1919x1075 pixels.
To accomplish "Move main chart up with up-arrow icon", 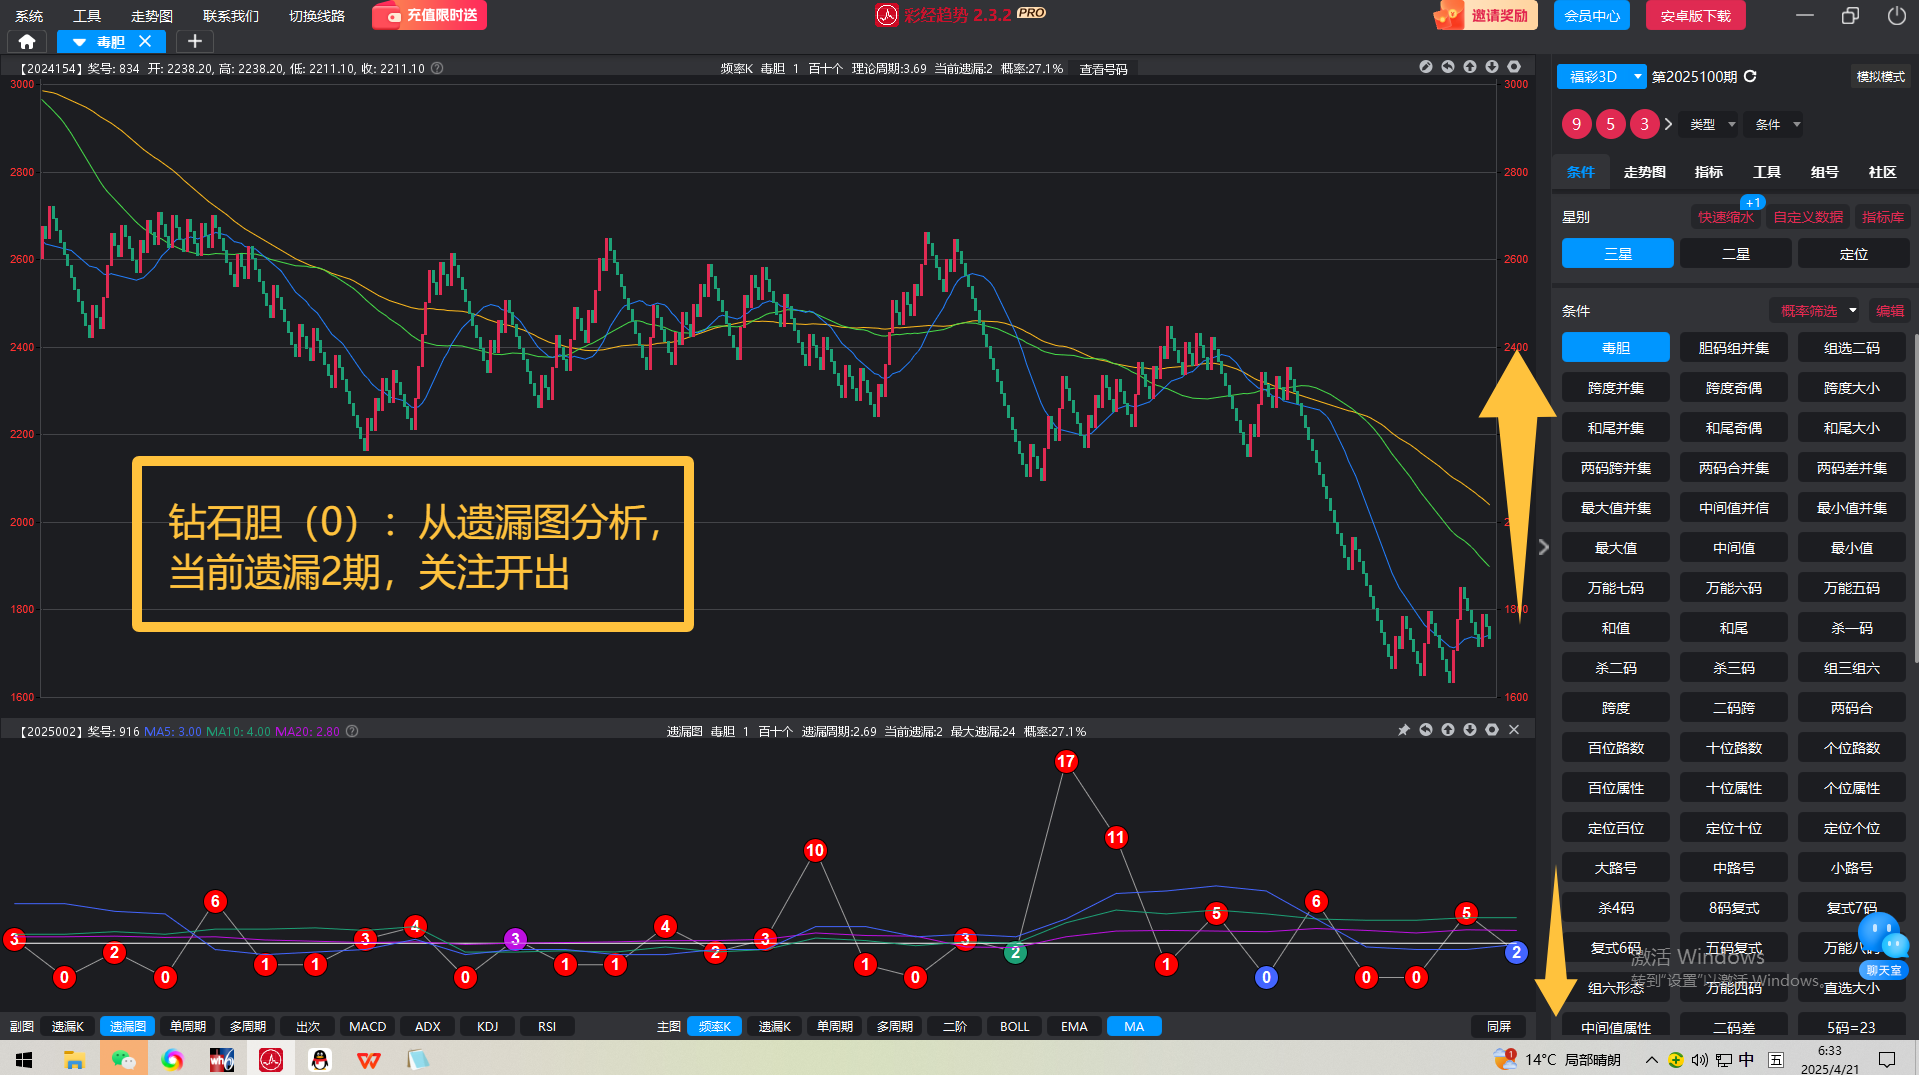I will pos(1470,67).
